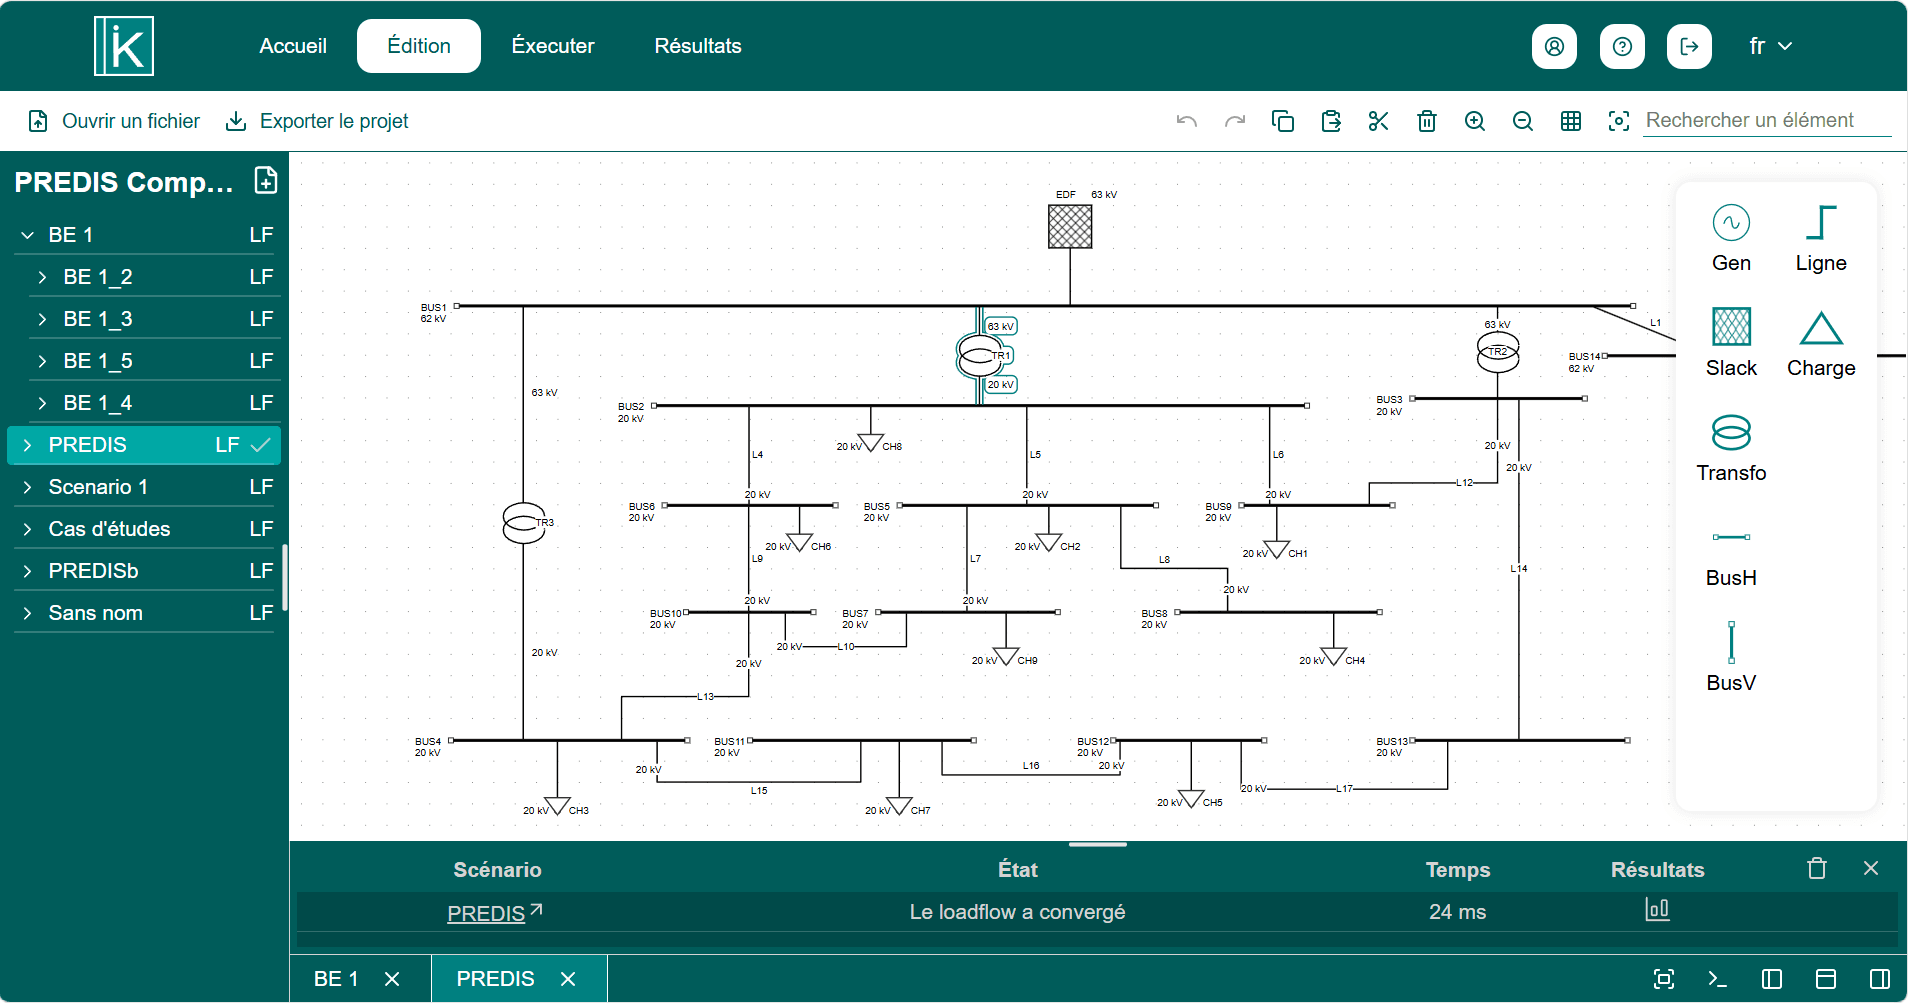The width and height of the screenshot is (1909, 1003).
Task: Select transformer TR3 on the diagram
Action: [524, 523]
